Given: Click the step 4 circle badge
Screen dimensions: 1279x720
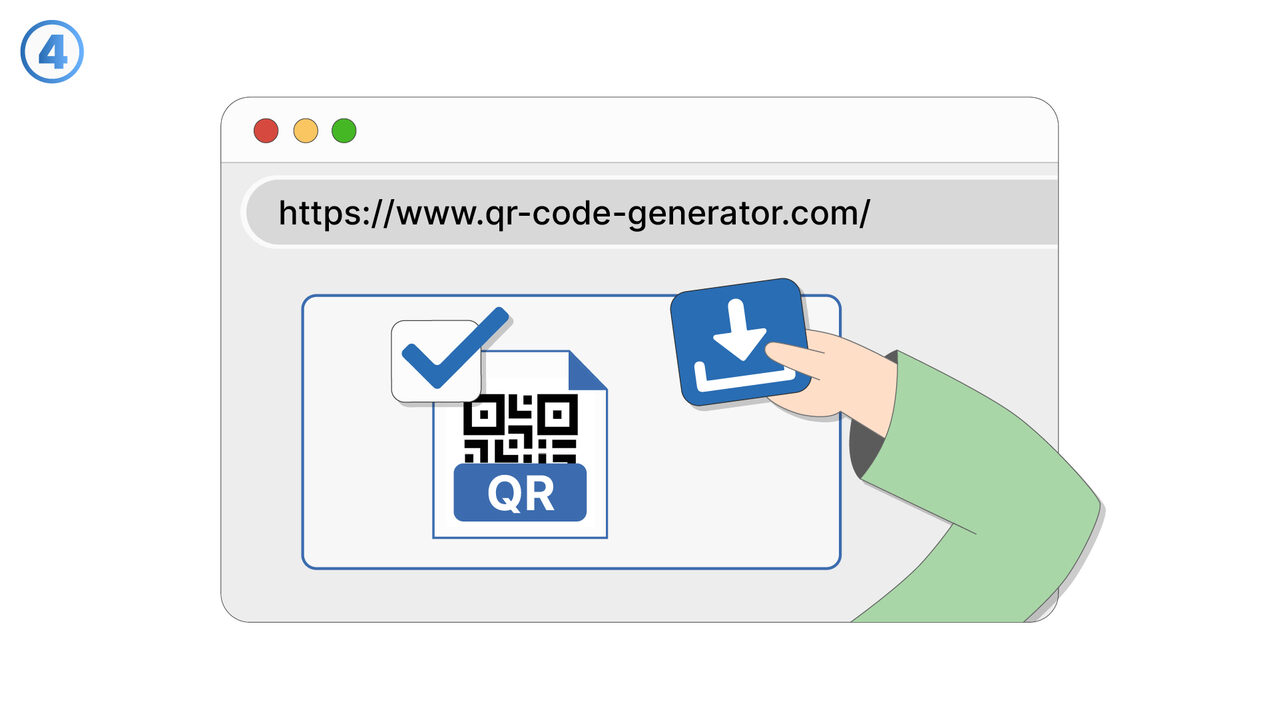Looking at the screenshot, I should [52, 51].
